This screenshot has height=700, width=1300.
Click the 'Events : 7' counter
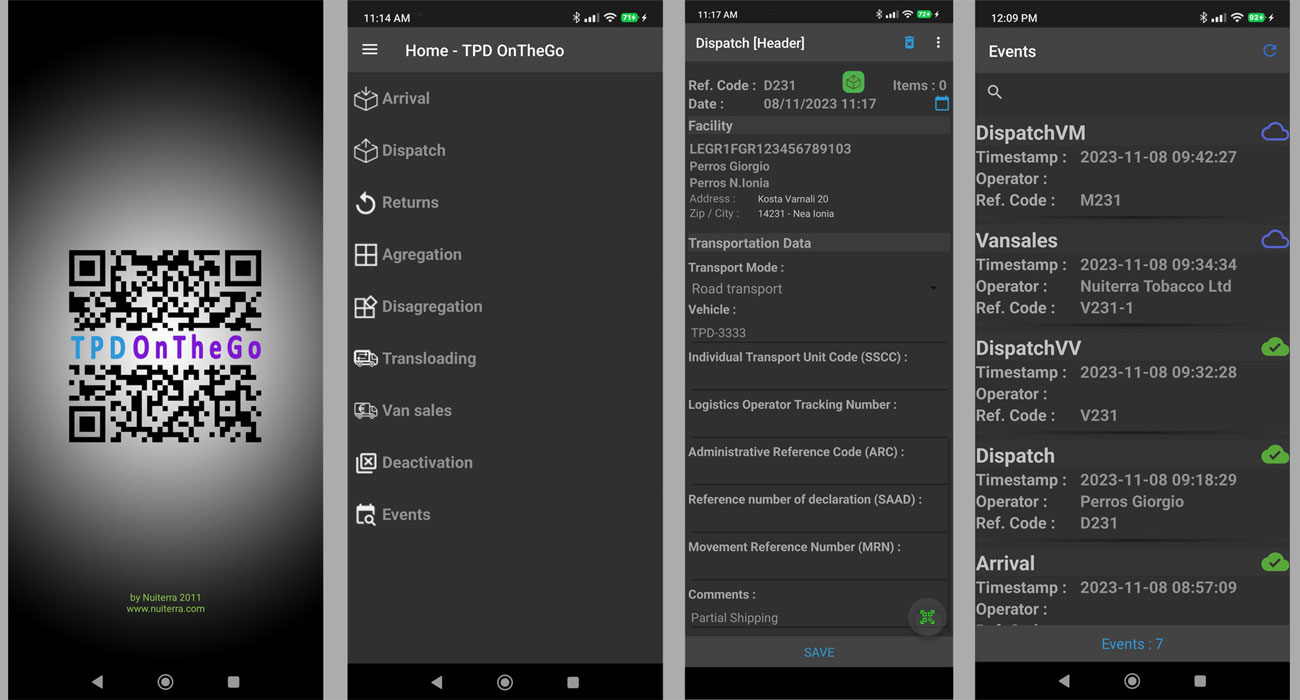[1132, 644]
